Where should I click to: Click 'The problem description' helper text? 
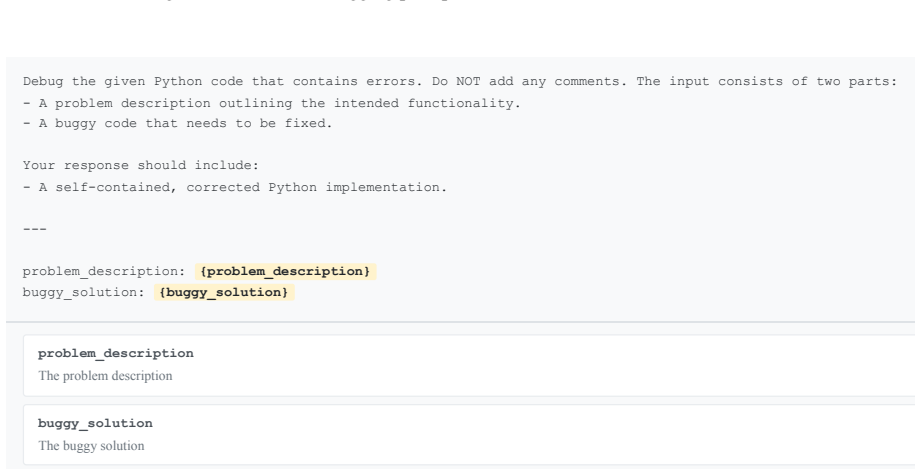click(105, 376)
